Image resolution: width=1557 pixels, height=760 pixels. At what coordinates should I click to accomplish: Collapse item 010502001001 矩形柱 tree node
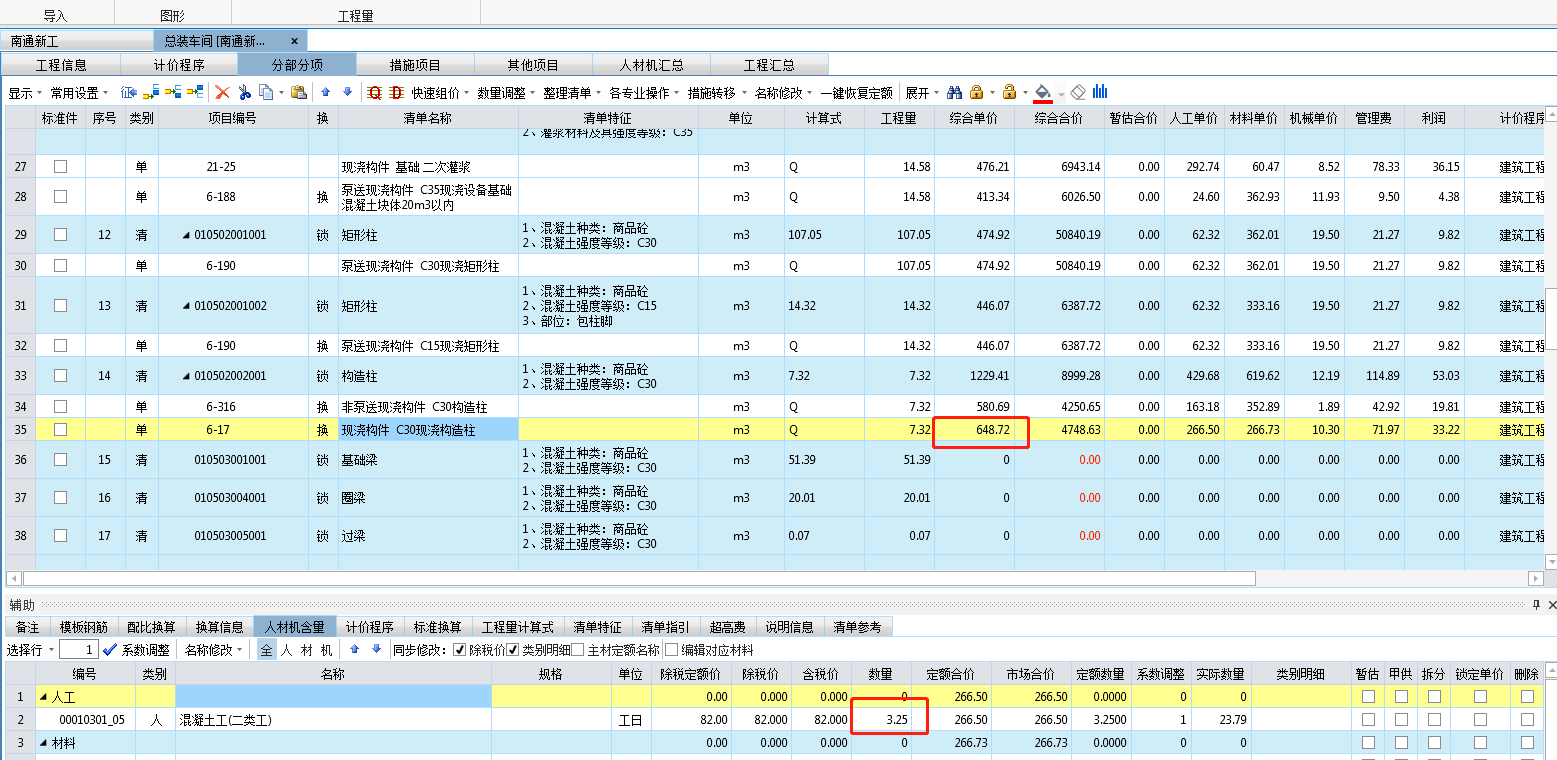[186, 235]
